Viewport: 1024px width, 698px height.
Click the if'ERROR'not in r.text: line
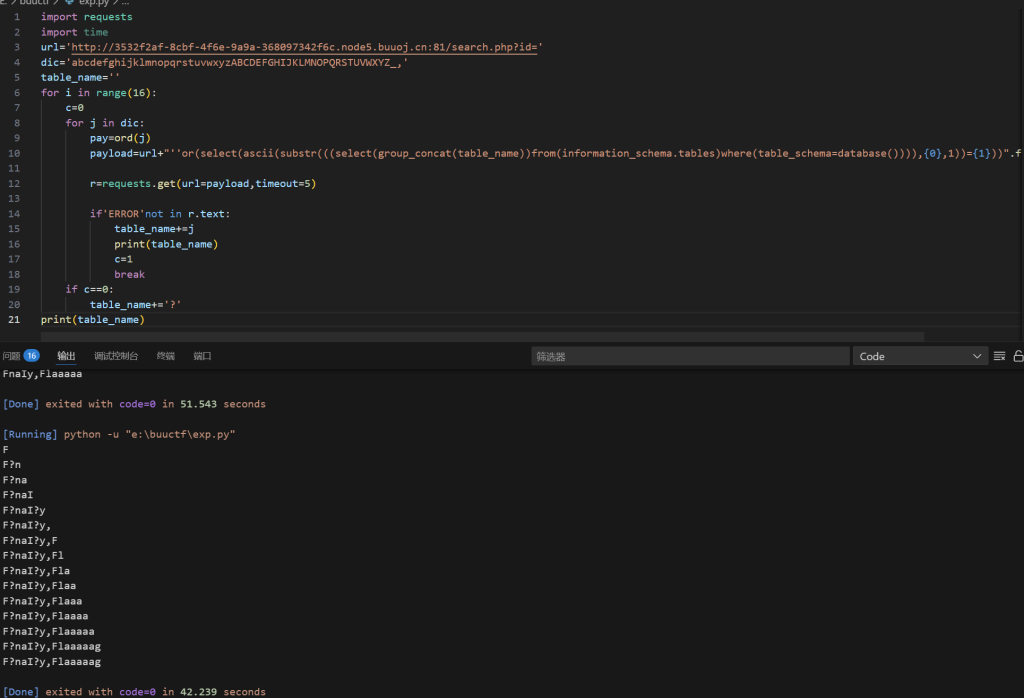click(160, 214)
